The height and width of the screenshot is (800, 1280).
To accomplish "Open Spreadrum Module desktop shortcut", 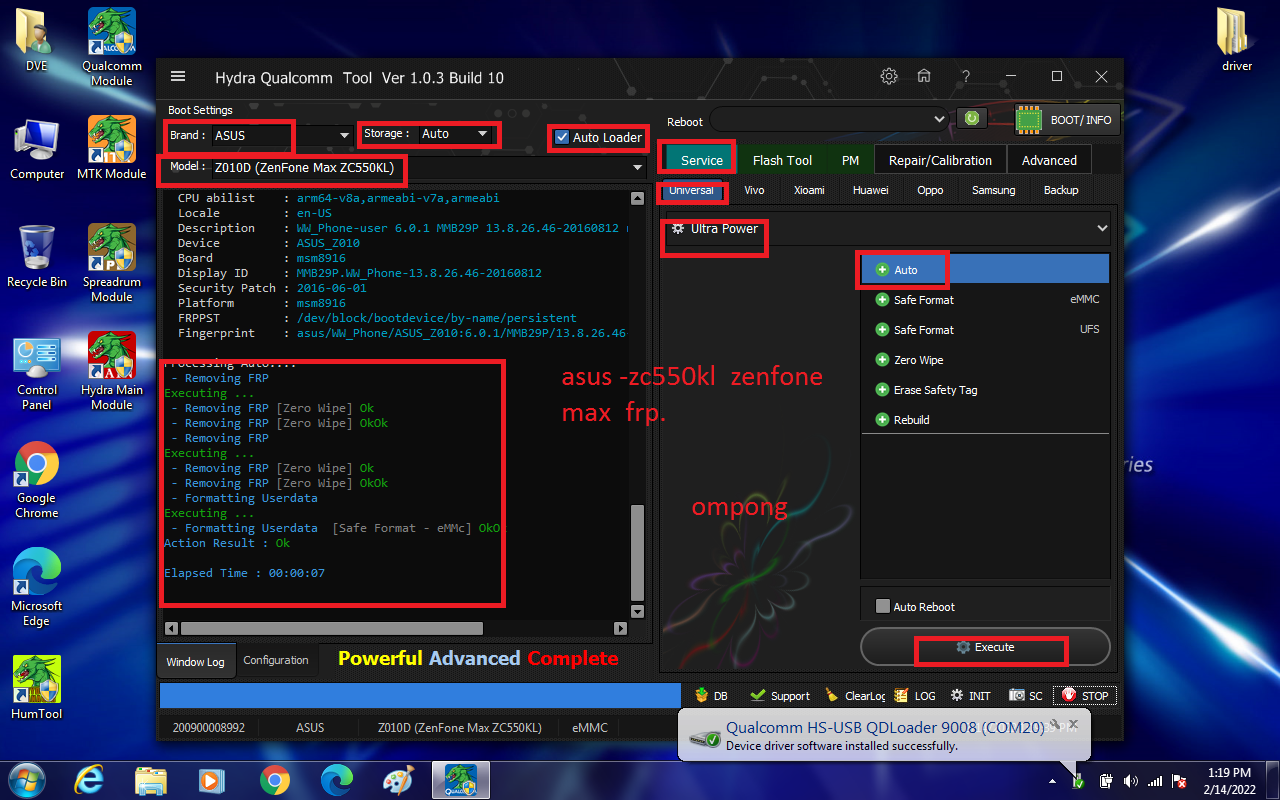I will [112, 262].
